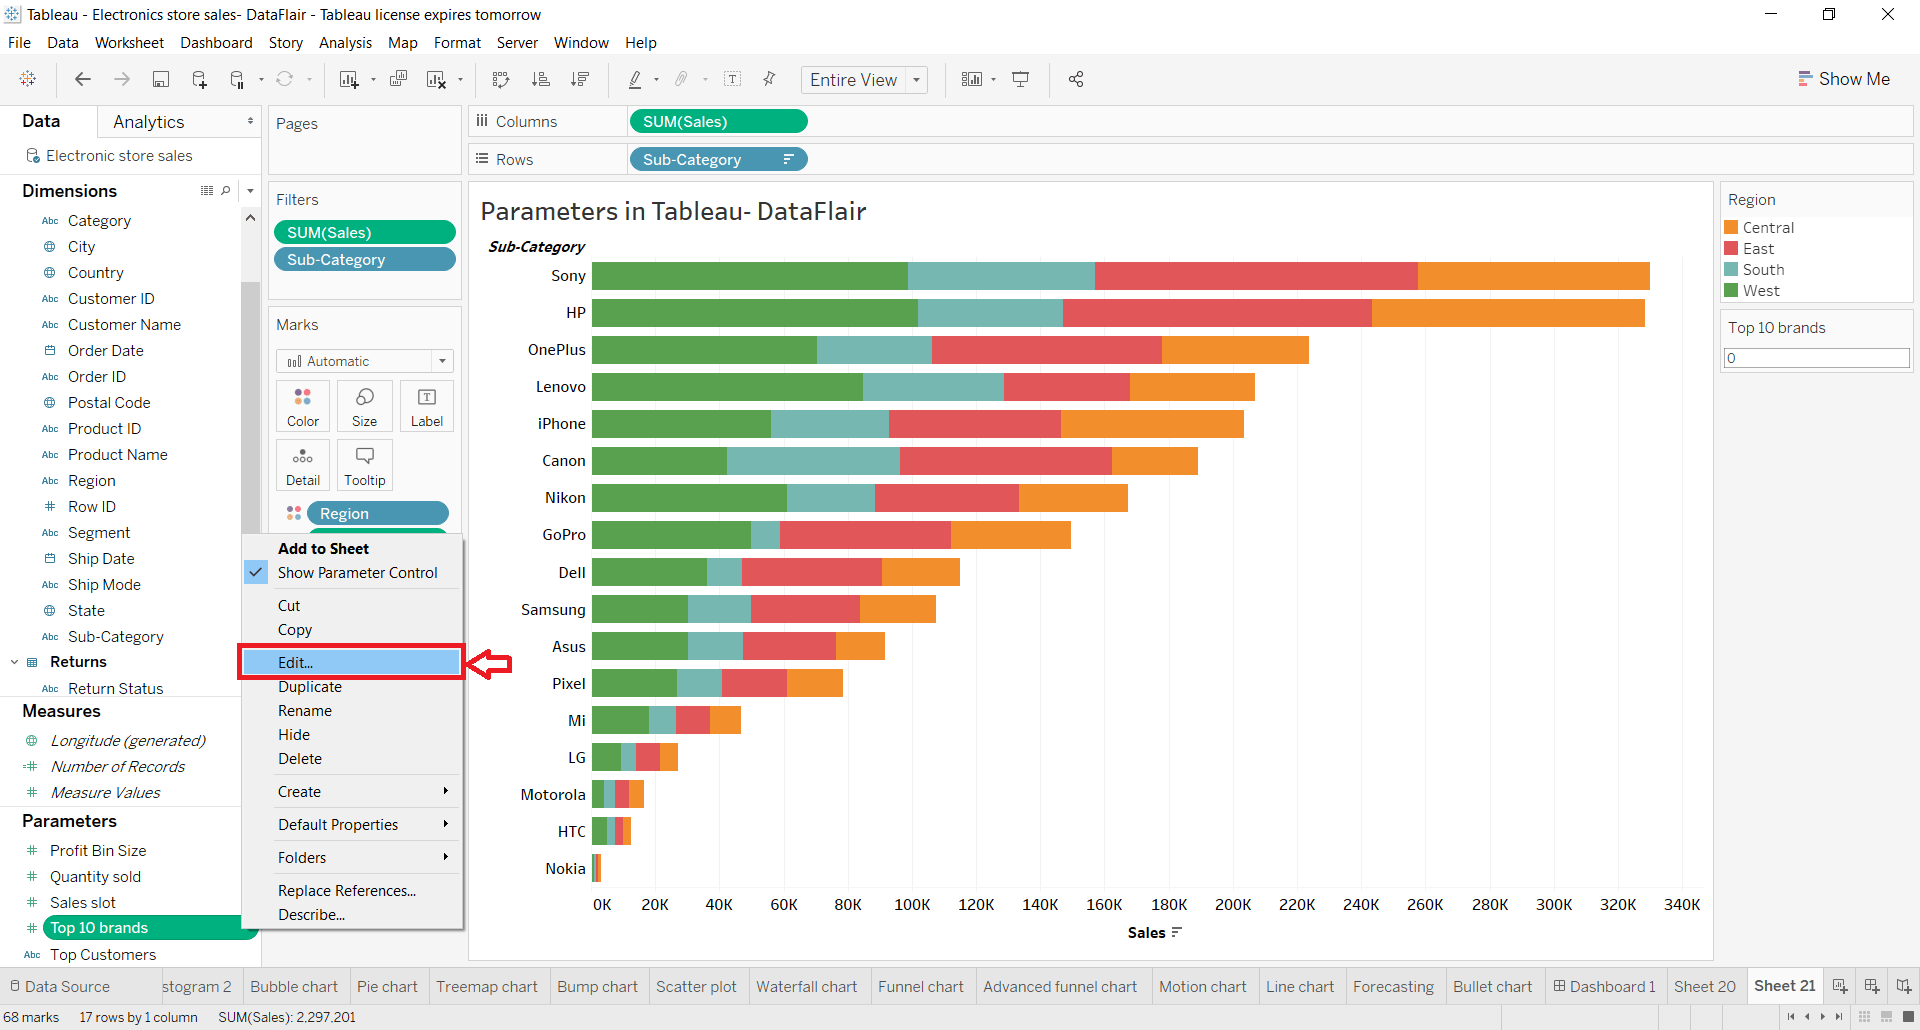Expand the Default Properties submenu
This screenshot has width=1920, height=1030.
337,824
